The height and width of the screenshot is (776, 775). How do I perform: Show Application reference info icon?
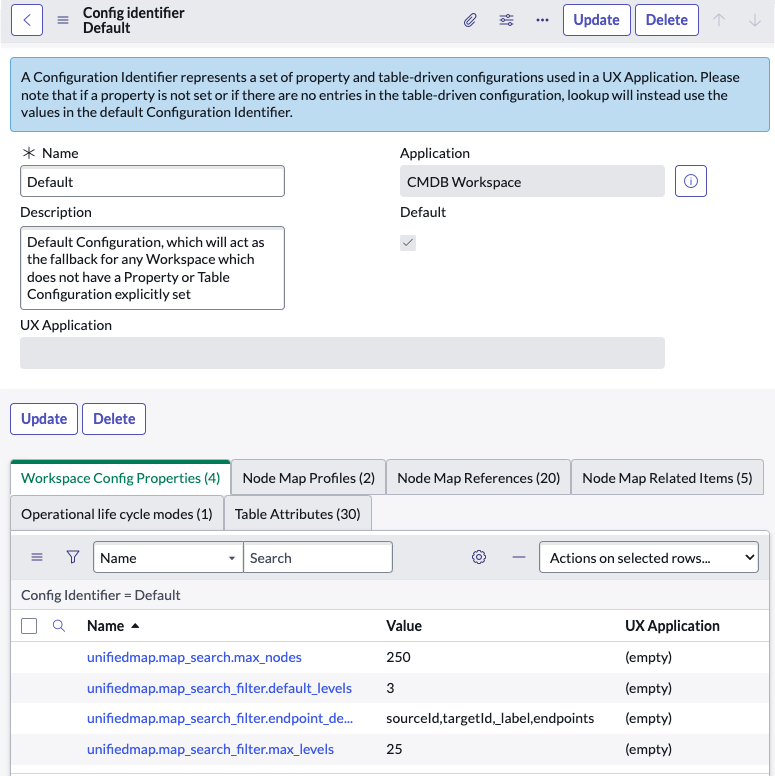690,181
